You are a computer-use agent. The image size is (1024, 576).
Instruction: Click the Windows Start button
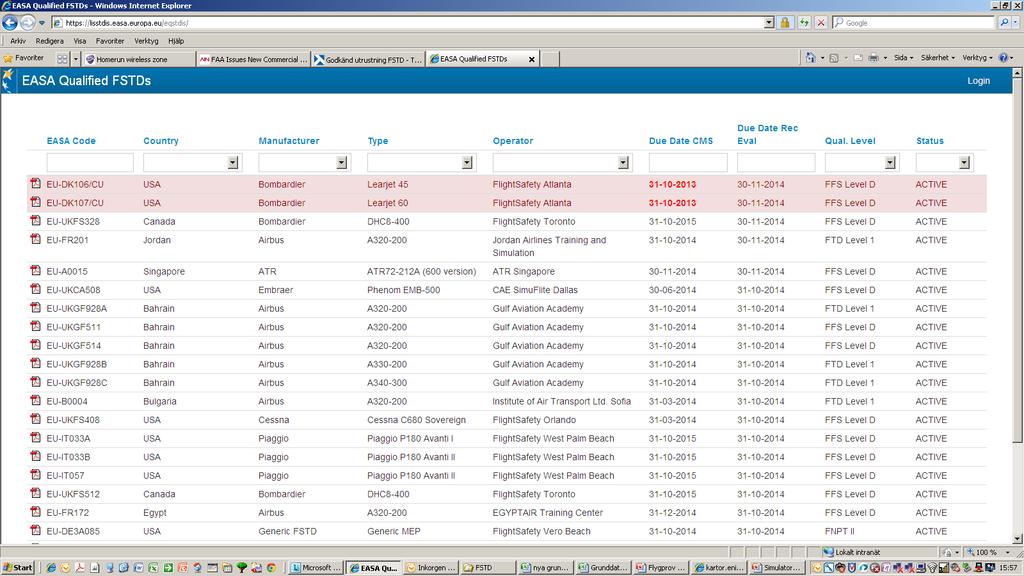(18, 568)
